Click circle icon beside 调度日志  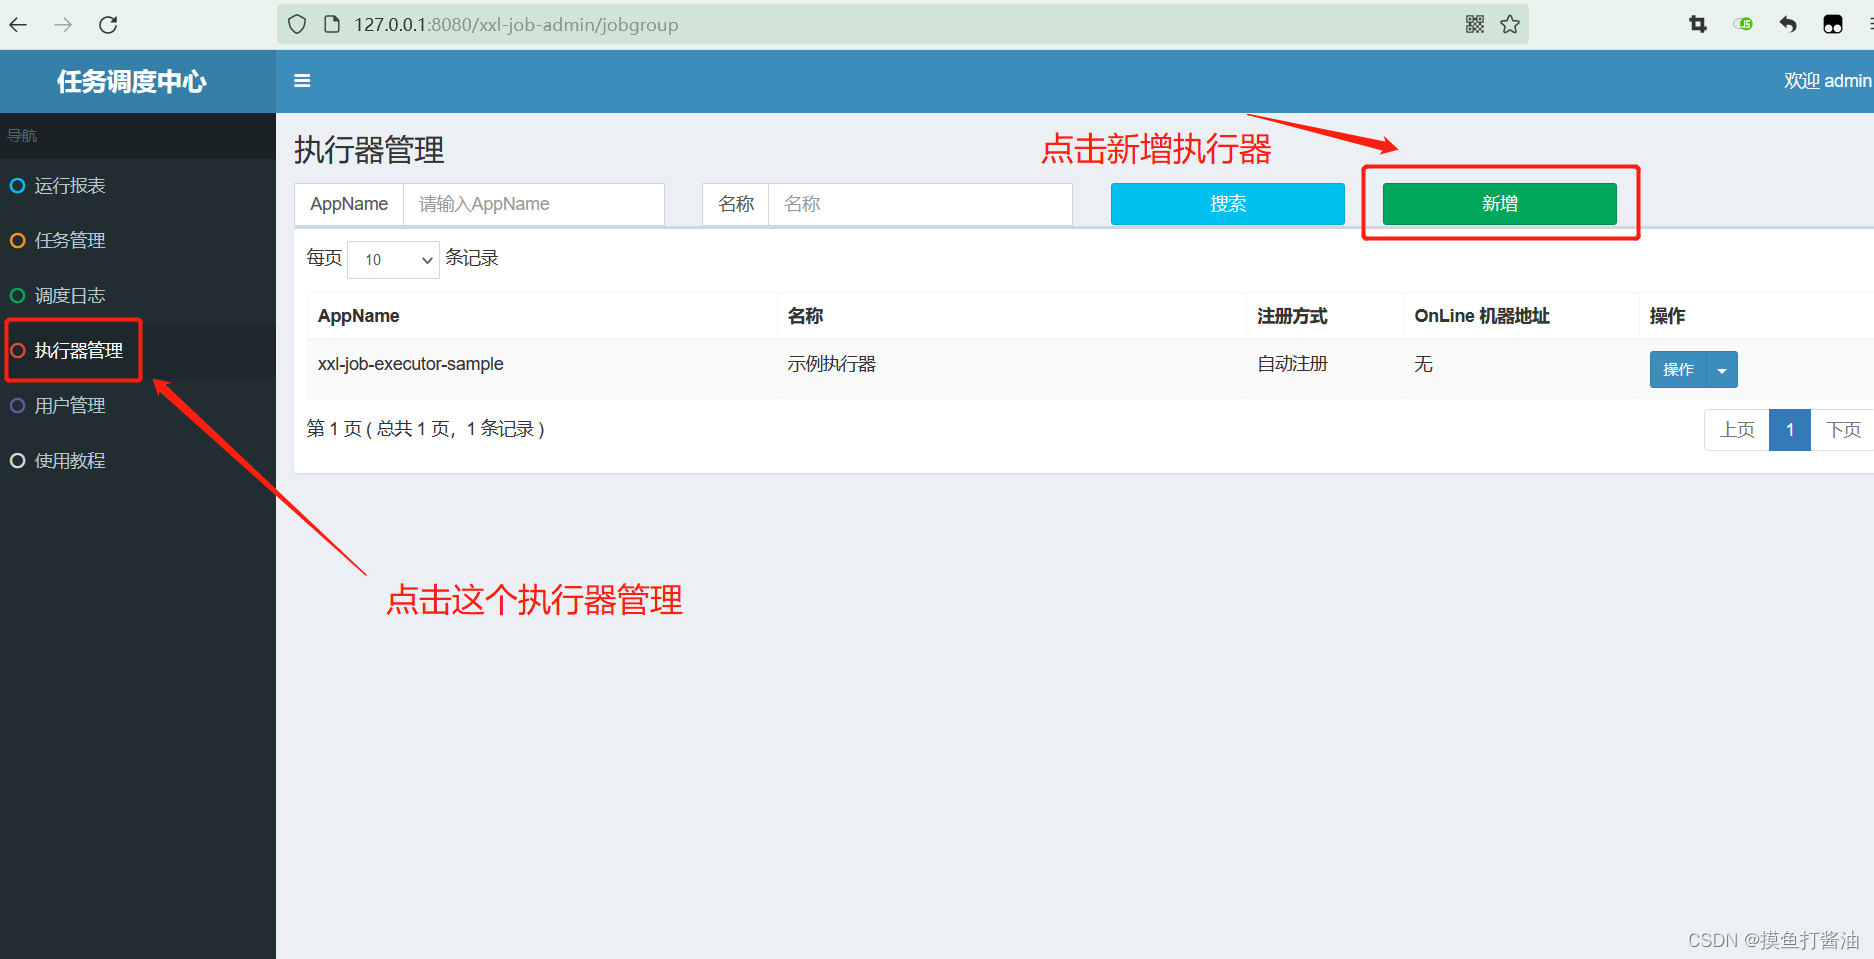17,296
